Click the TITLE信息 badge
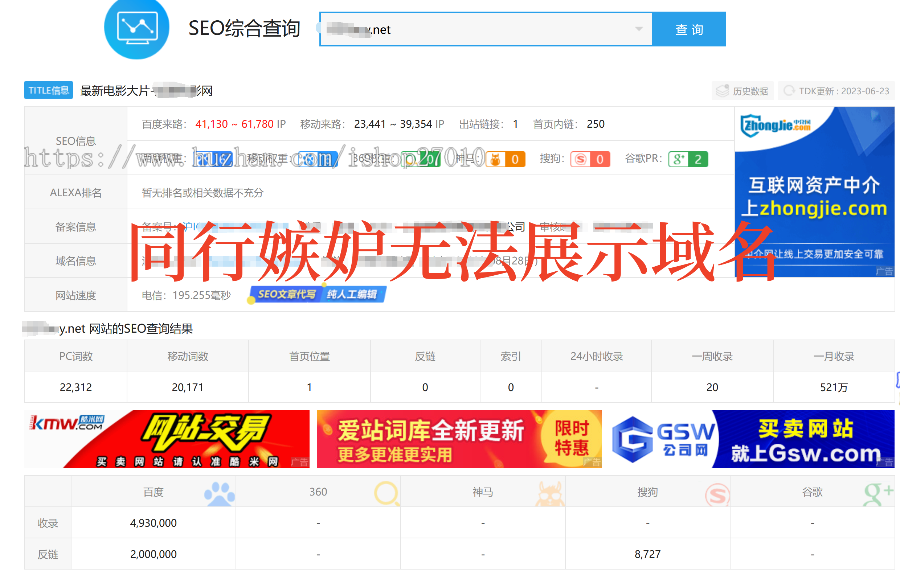Image resolution: width=900 pixels, height=571 pixels. pyautogui.click(x=48, y=90)
